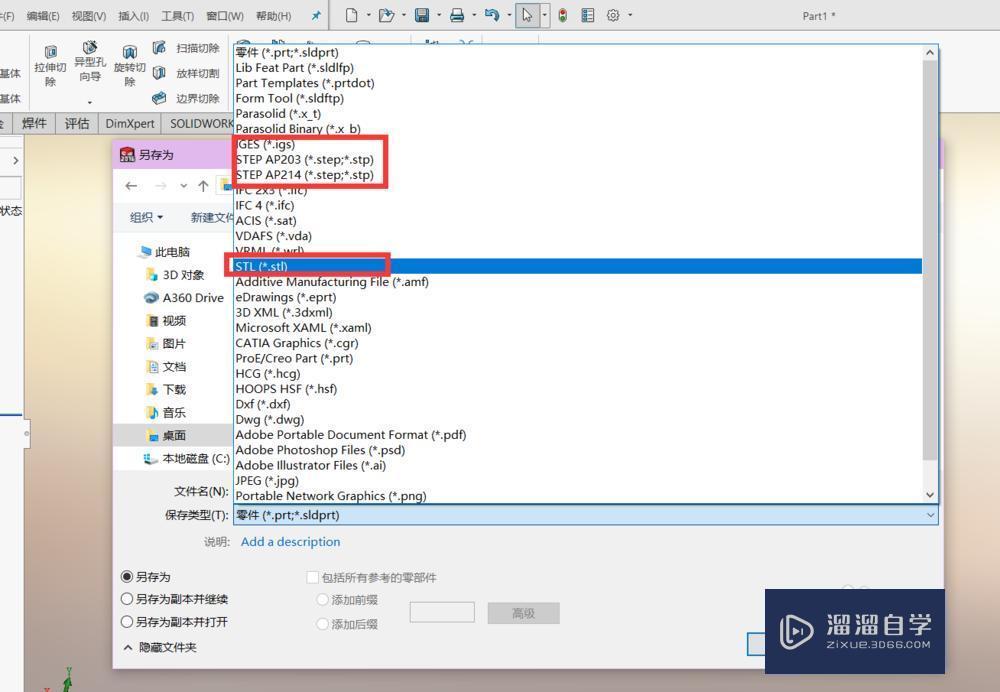Click the Open file icon
This screenshot has height=692, width=1000.
coord(386,15)
